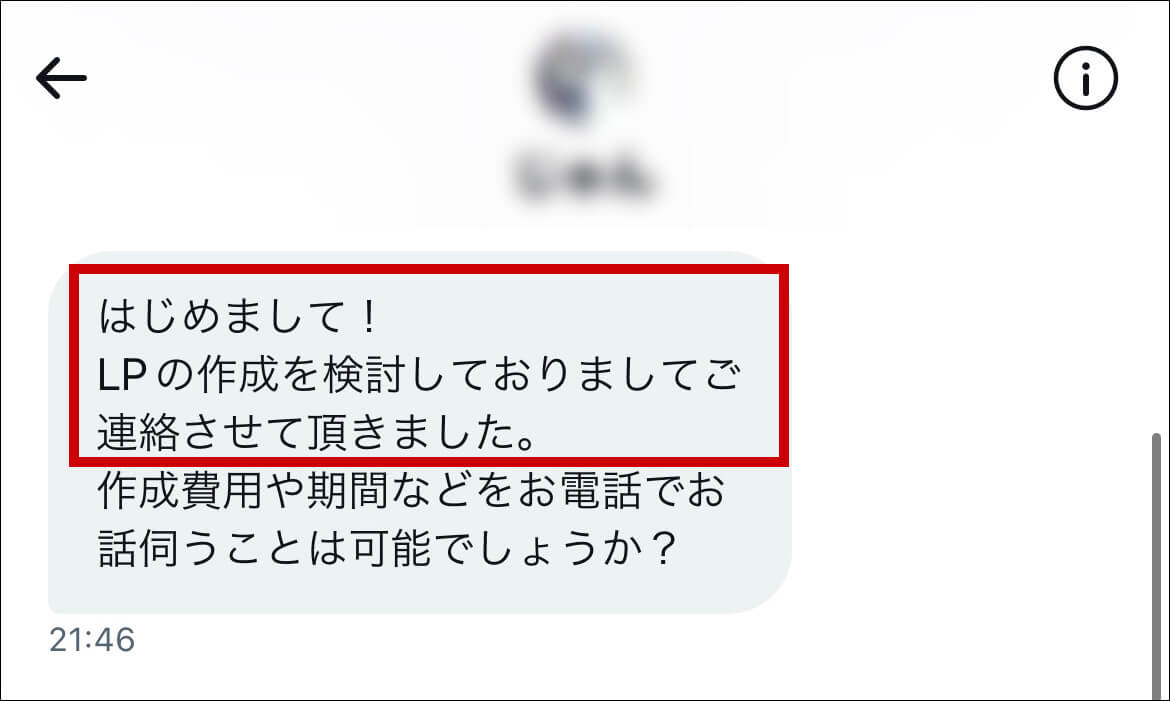Click the scrollbar thumb on right edge
This screenshot has height=701, width=1170.
[1156, 564]
